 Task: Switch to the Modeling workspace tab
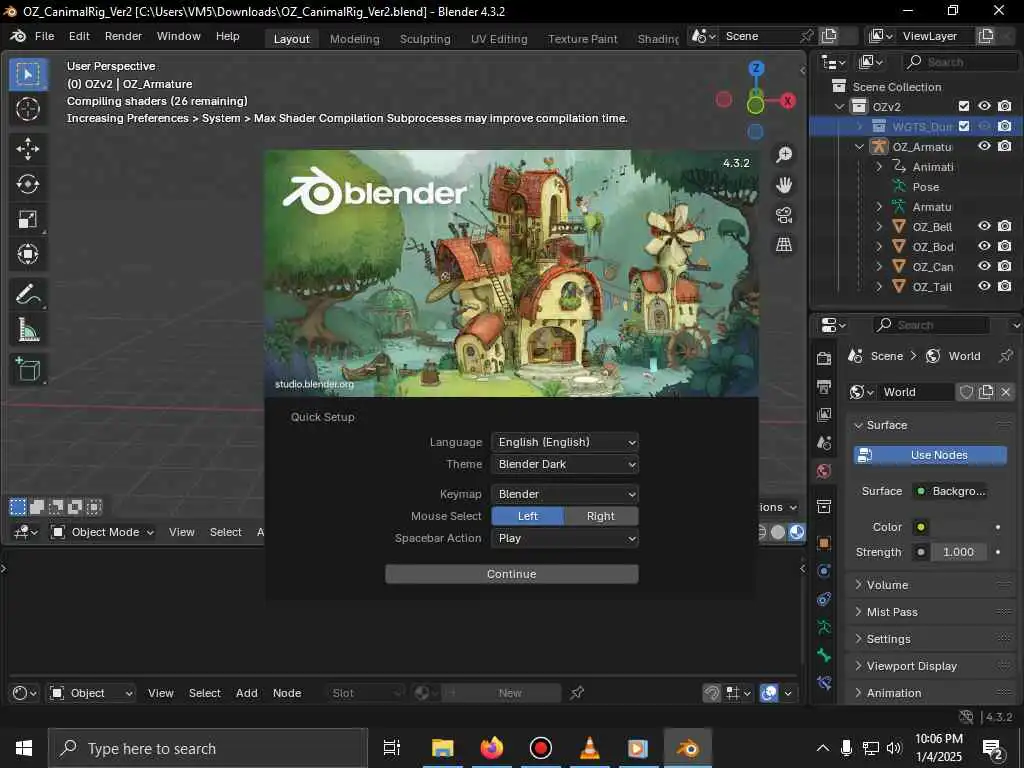(355, 39)
